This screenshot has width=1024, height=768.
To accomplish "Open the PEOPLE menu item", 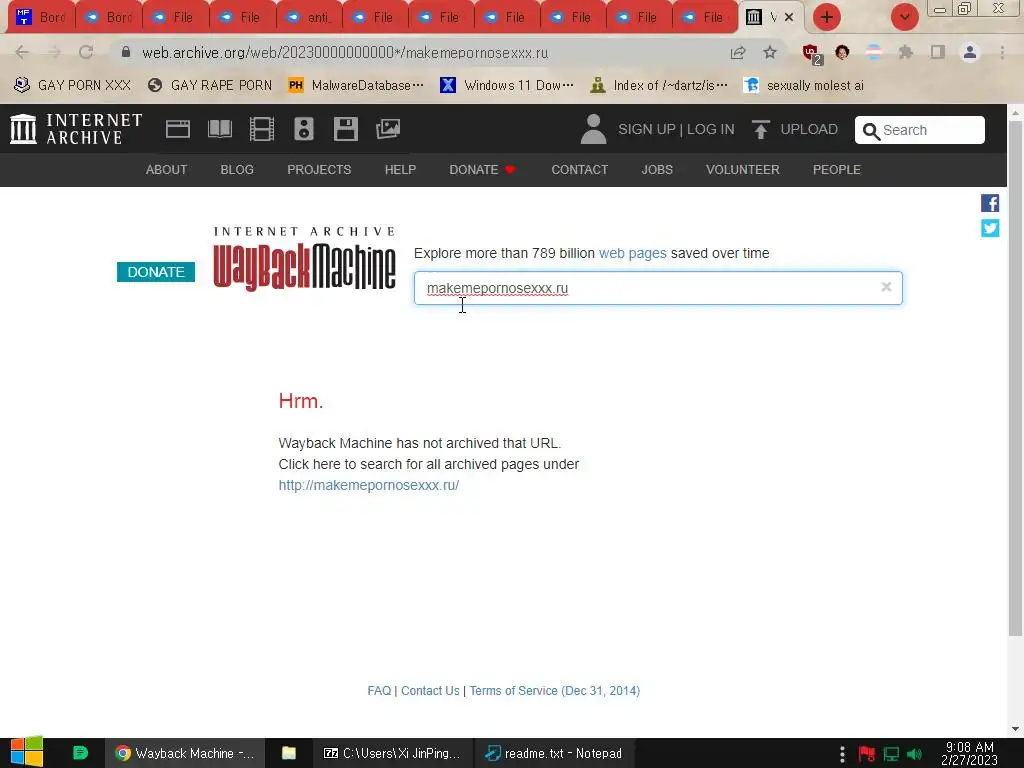I will [837, 170].
